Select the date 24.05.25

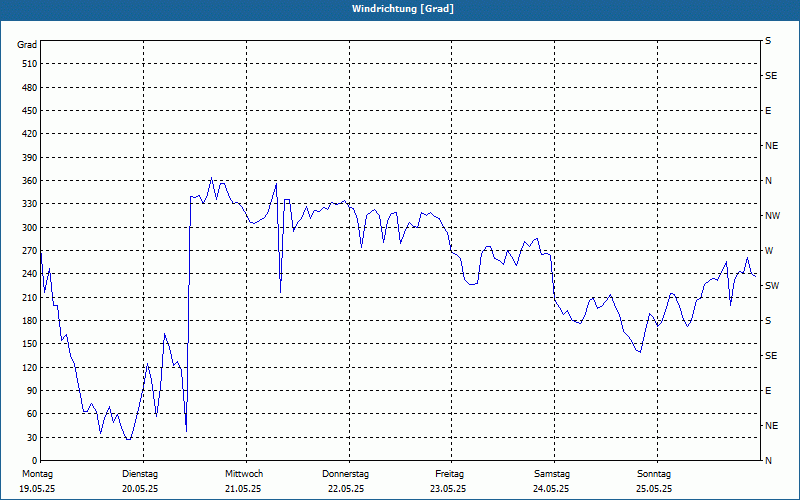pos(551,489)
